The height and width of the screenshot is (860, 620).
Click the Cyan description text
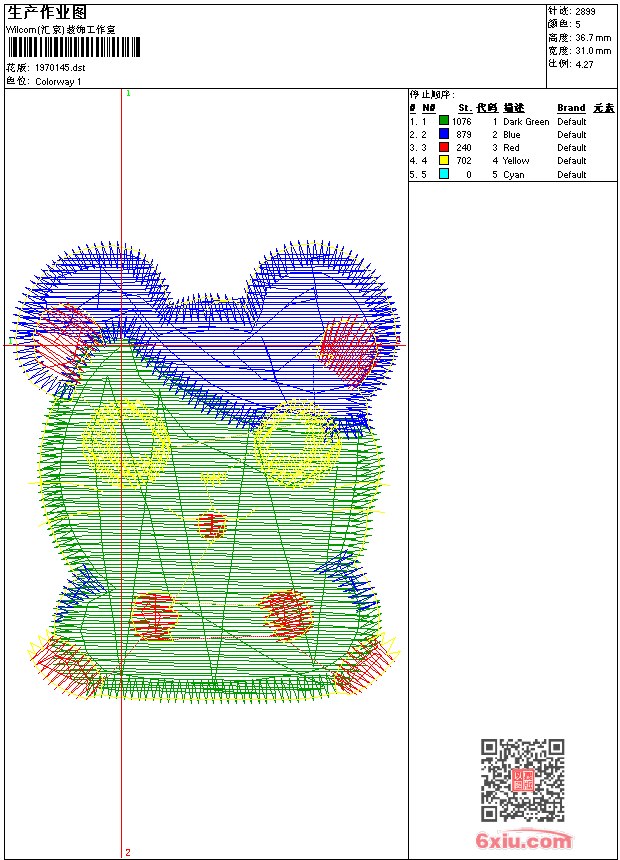point(514,175)
